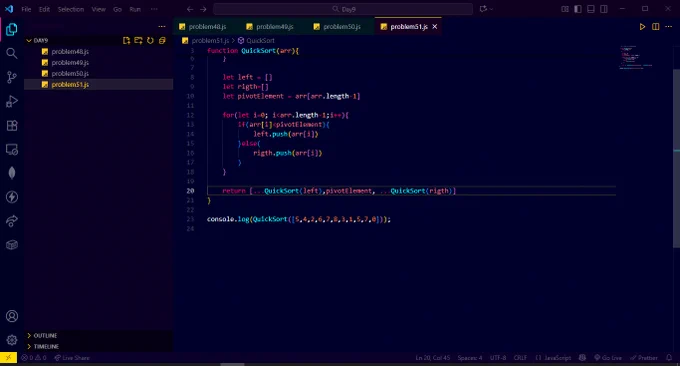
Task: Click the remote window status bar icon
Action: pyautogui.click(x=8, y=358)
